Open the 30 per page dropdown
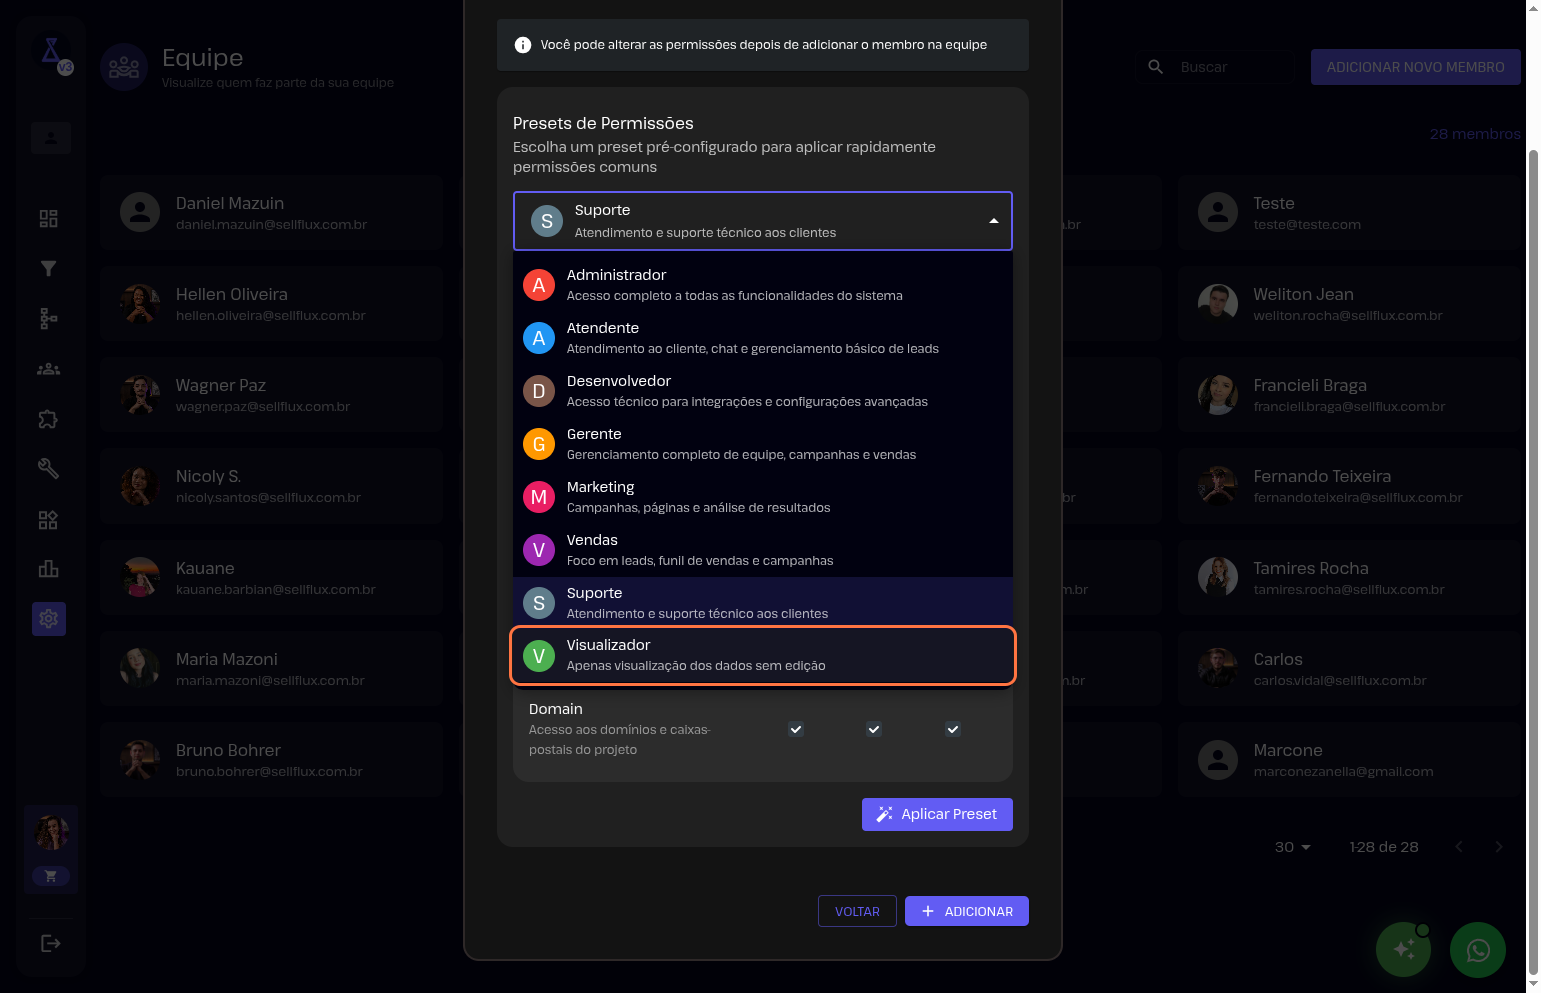Image resolution: width=1541 pixels, height=993 pixels. (1292, 847)
